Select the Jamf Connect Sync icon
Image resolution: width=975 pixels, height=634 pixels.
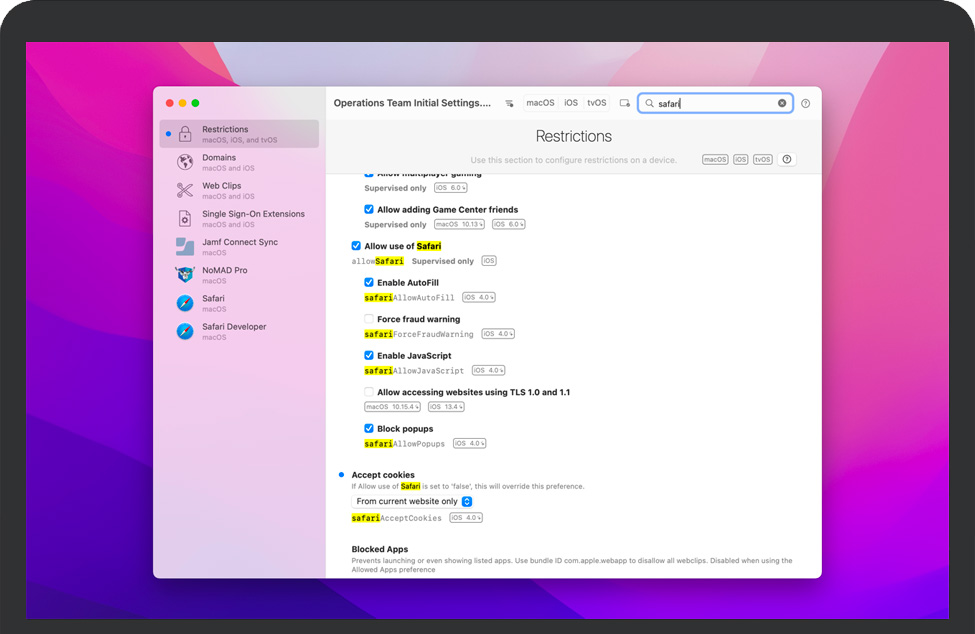coord(185,246)
